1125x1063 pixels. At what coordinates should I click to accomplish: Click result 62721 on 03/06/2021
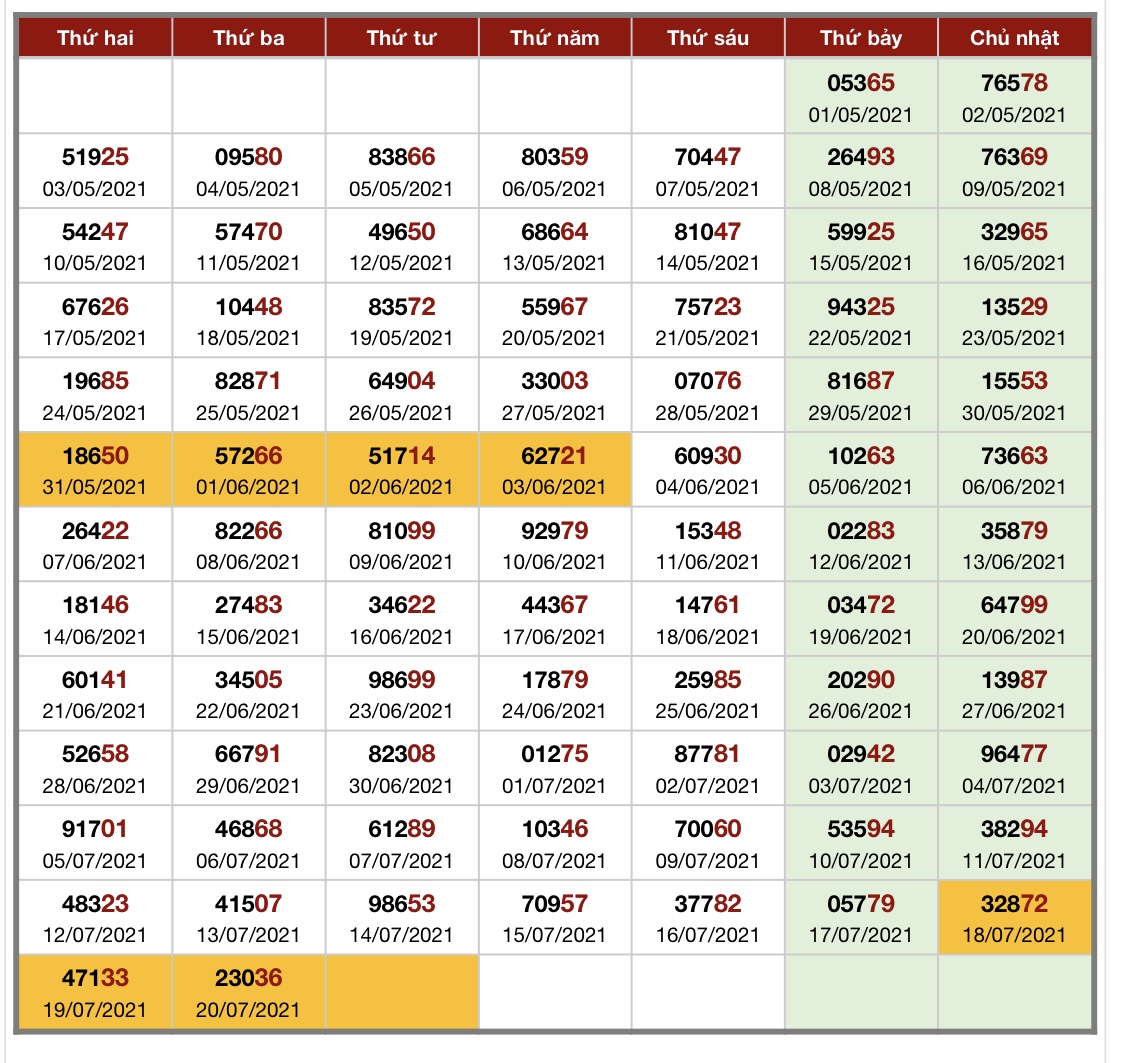click(555, 470)
